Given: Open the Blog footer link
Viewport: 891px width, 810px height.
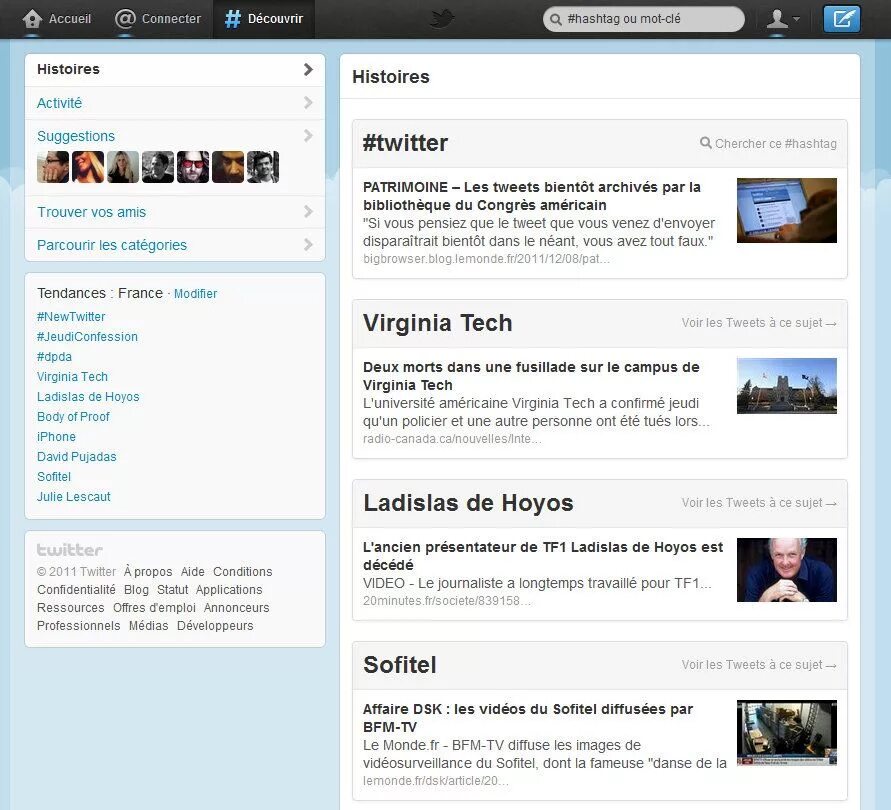Looking at the screenshot, I should (x=136, y=590).
